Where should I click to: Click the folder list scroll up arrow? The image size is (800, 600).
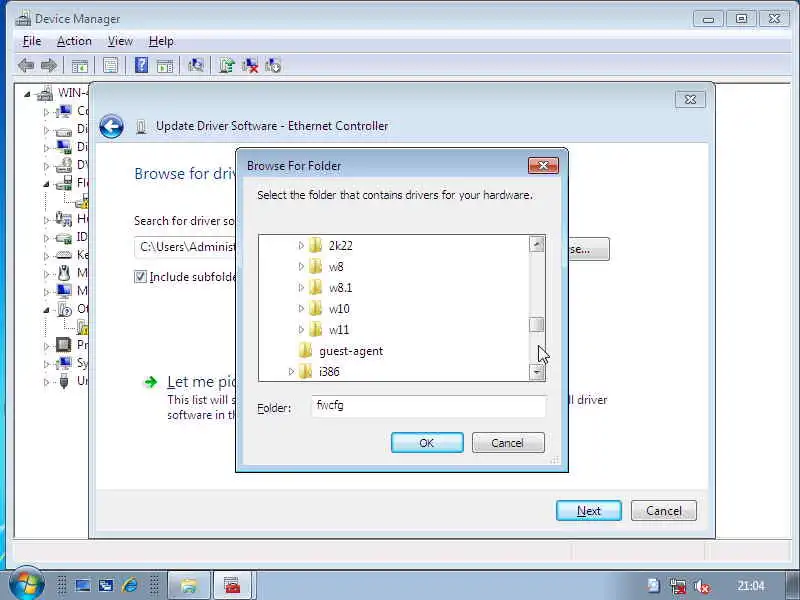537,244
